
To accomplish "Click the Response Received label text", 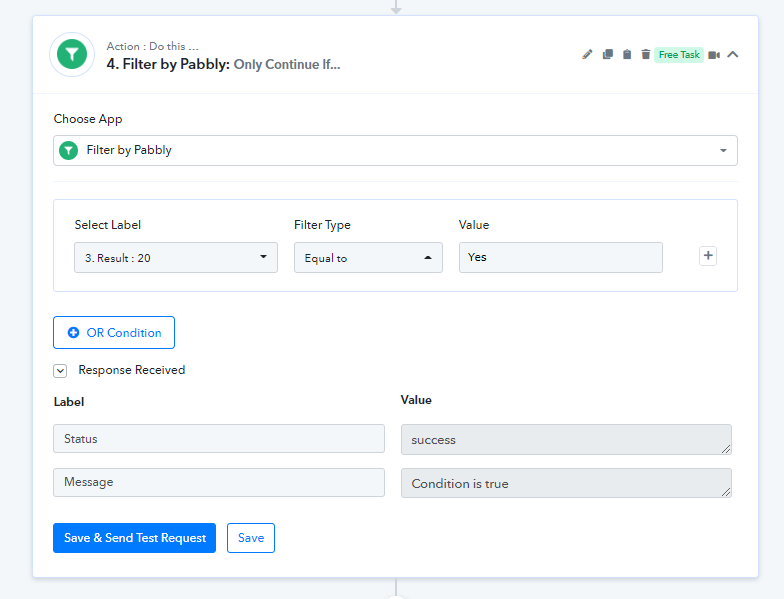I will coord(132,370).
